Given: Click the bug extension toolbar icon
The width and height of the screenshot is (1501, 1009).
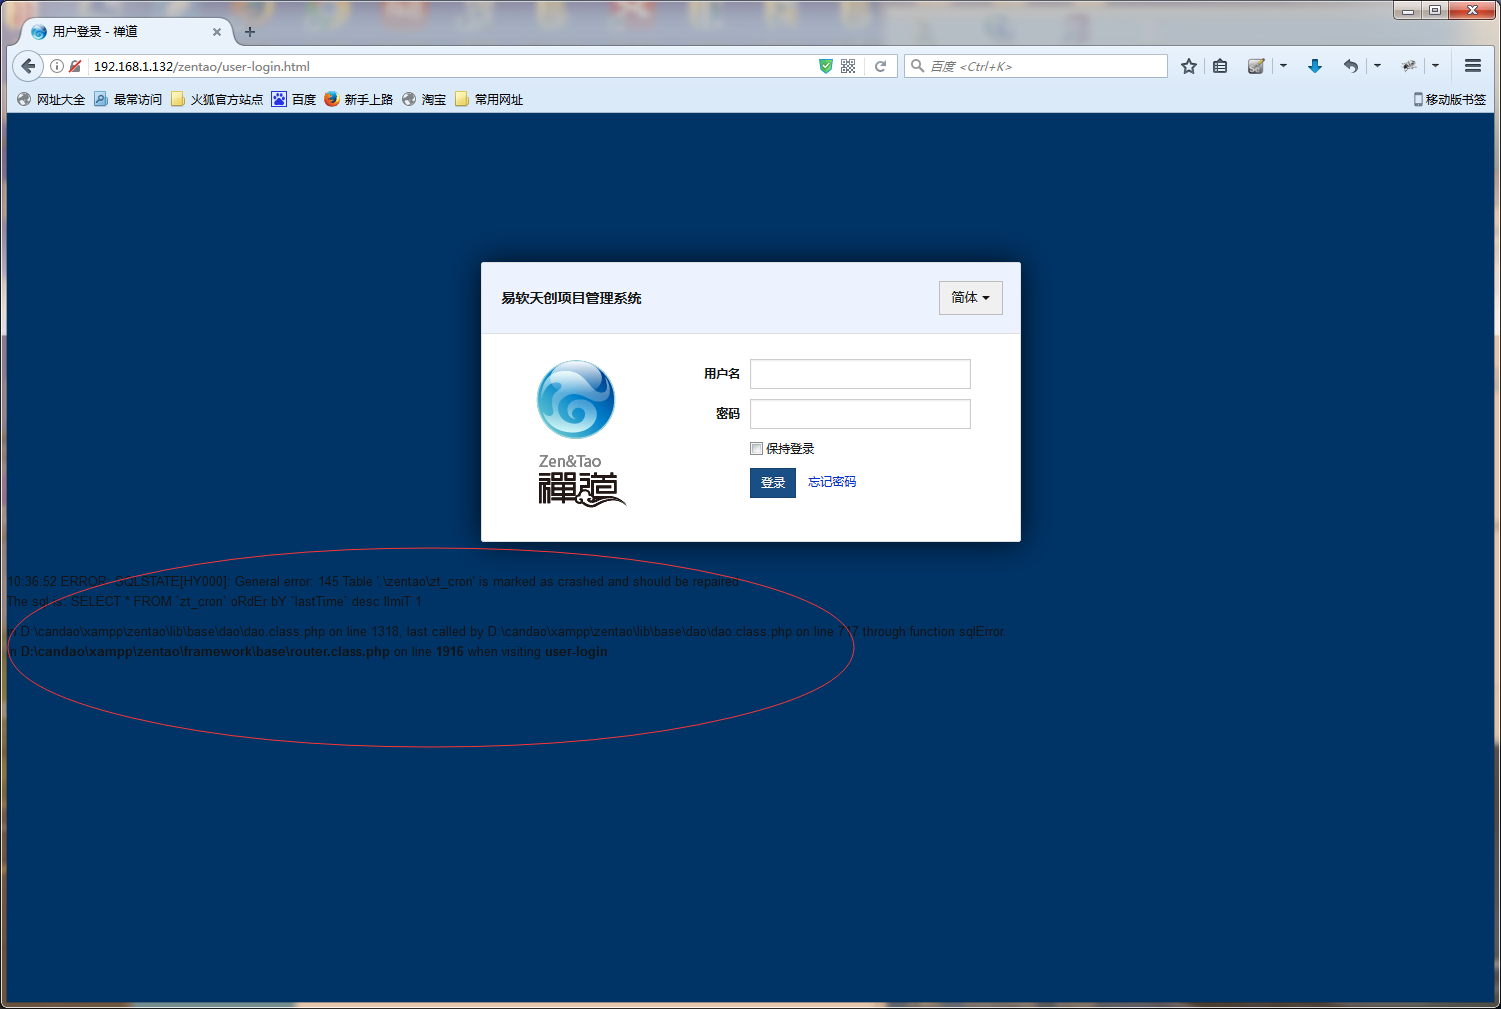Looking at the screenshot, I should tap(1409, 66).
